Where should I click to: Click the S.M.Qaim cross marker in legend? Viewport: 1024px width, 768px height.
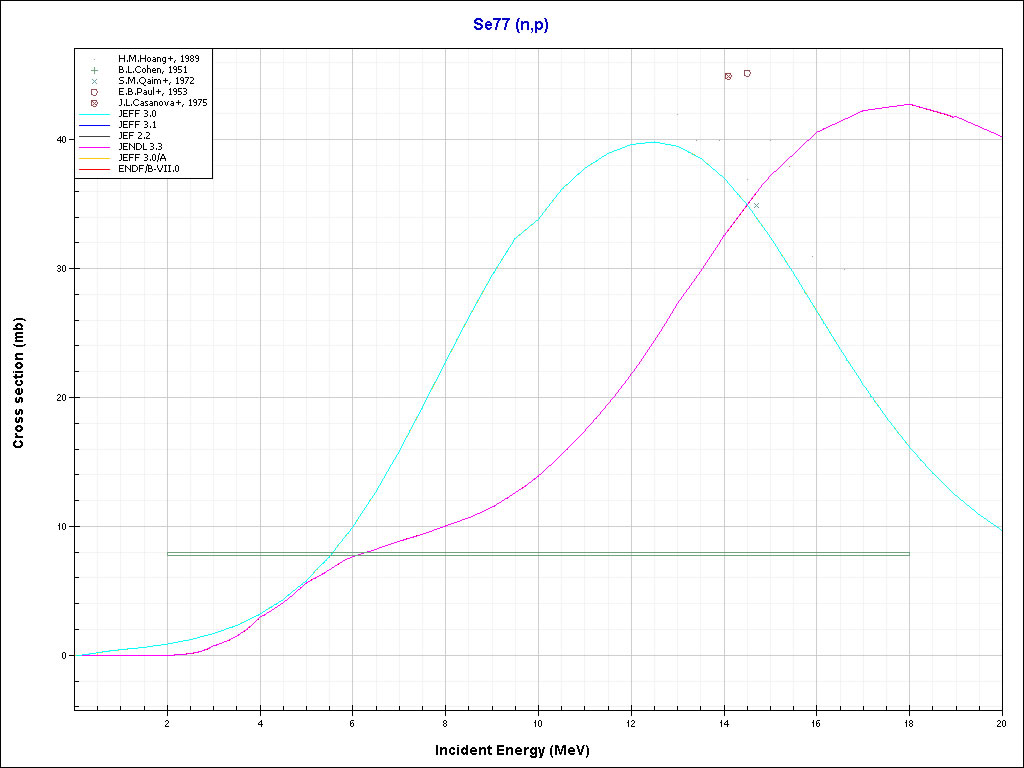[x=93, y=81]
